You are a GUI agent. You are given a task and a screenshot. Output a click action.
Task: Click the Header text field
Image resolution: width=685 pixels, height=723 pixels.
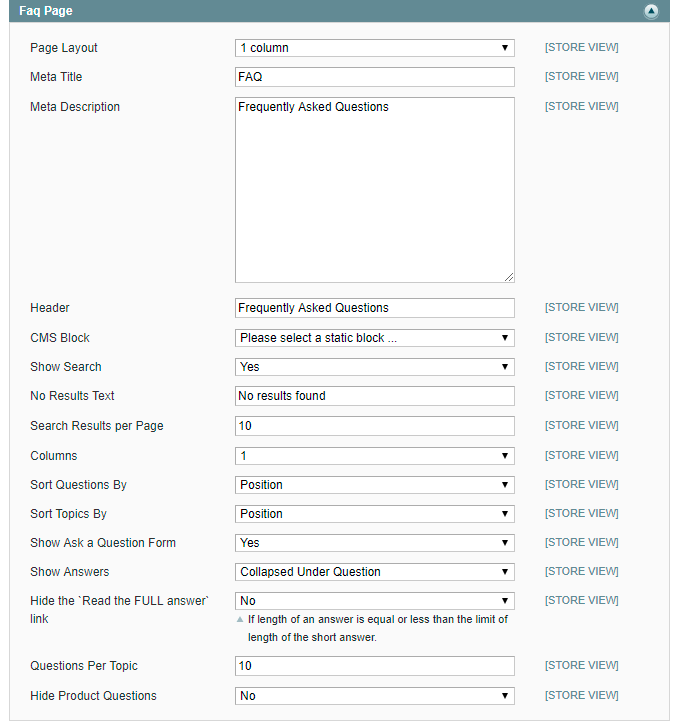(x=374, y=308)
